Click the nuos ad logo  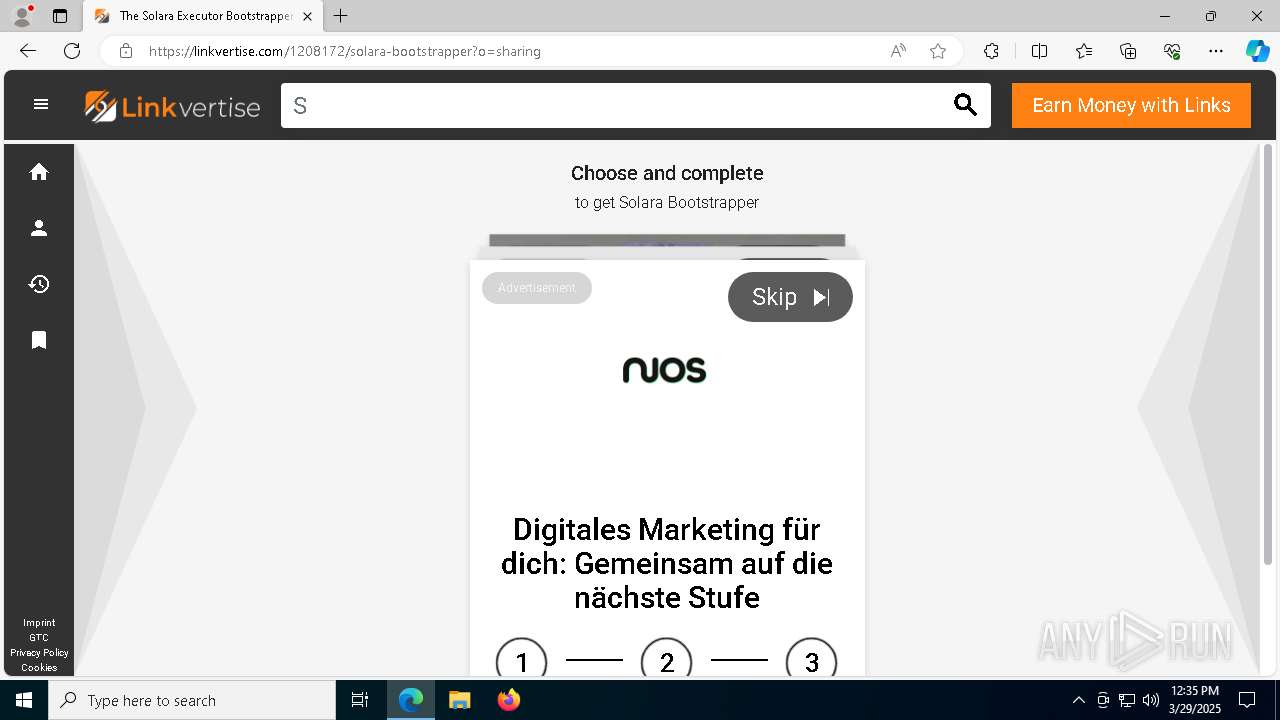point(665,370)
